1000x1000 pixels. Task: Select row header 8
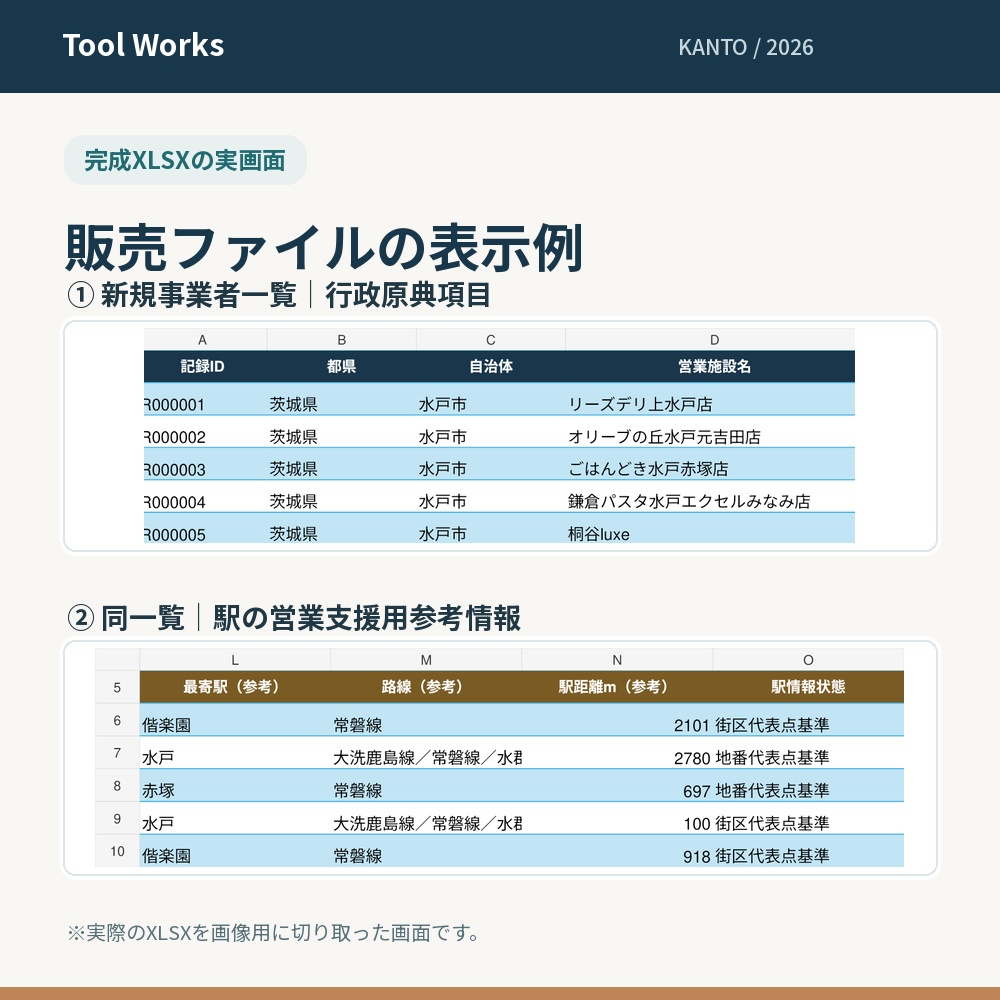[117, 786]
